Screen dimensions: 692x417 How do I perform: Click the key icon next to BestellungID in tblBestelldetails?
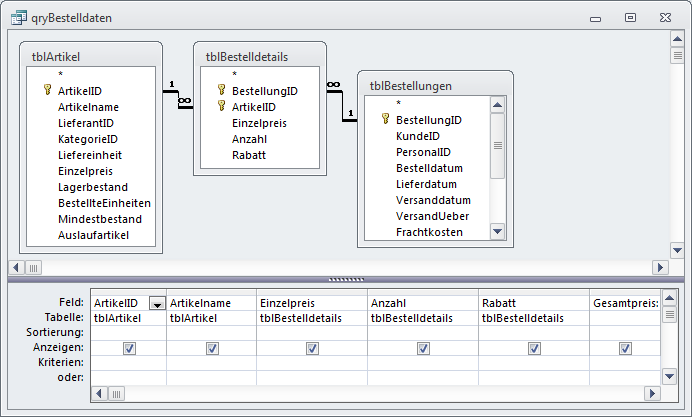[221, 90]
